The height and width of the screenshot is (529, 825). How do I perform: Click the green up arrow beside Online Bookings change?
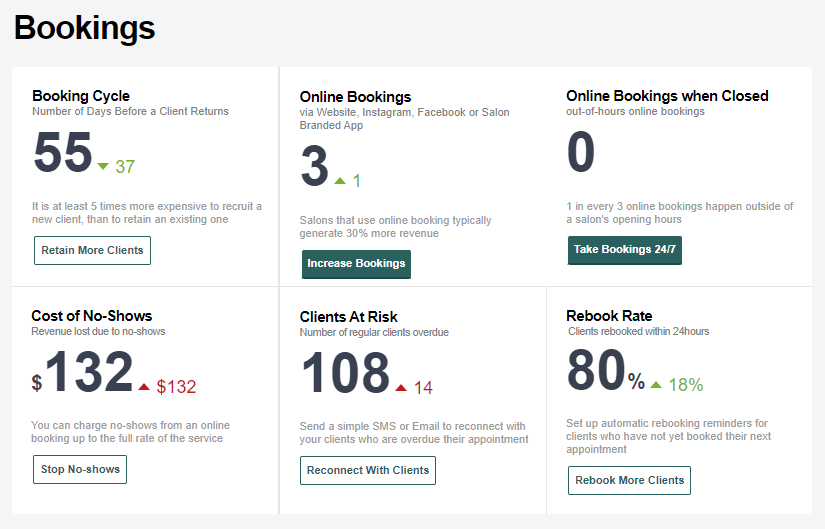point(340,181)
